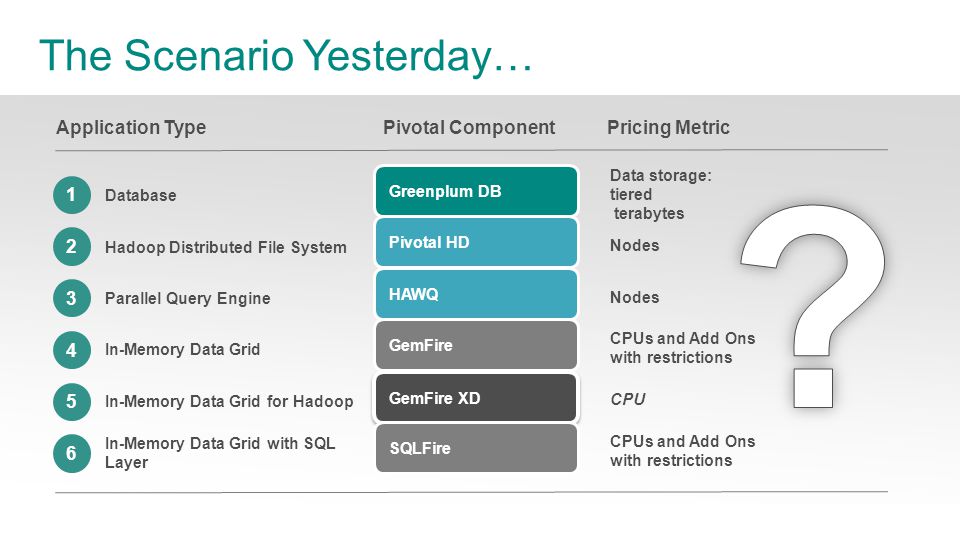Click the number 3 circle badge
960x540 pixels.
72,298
